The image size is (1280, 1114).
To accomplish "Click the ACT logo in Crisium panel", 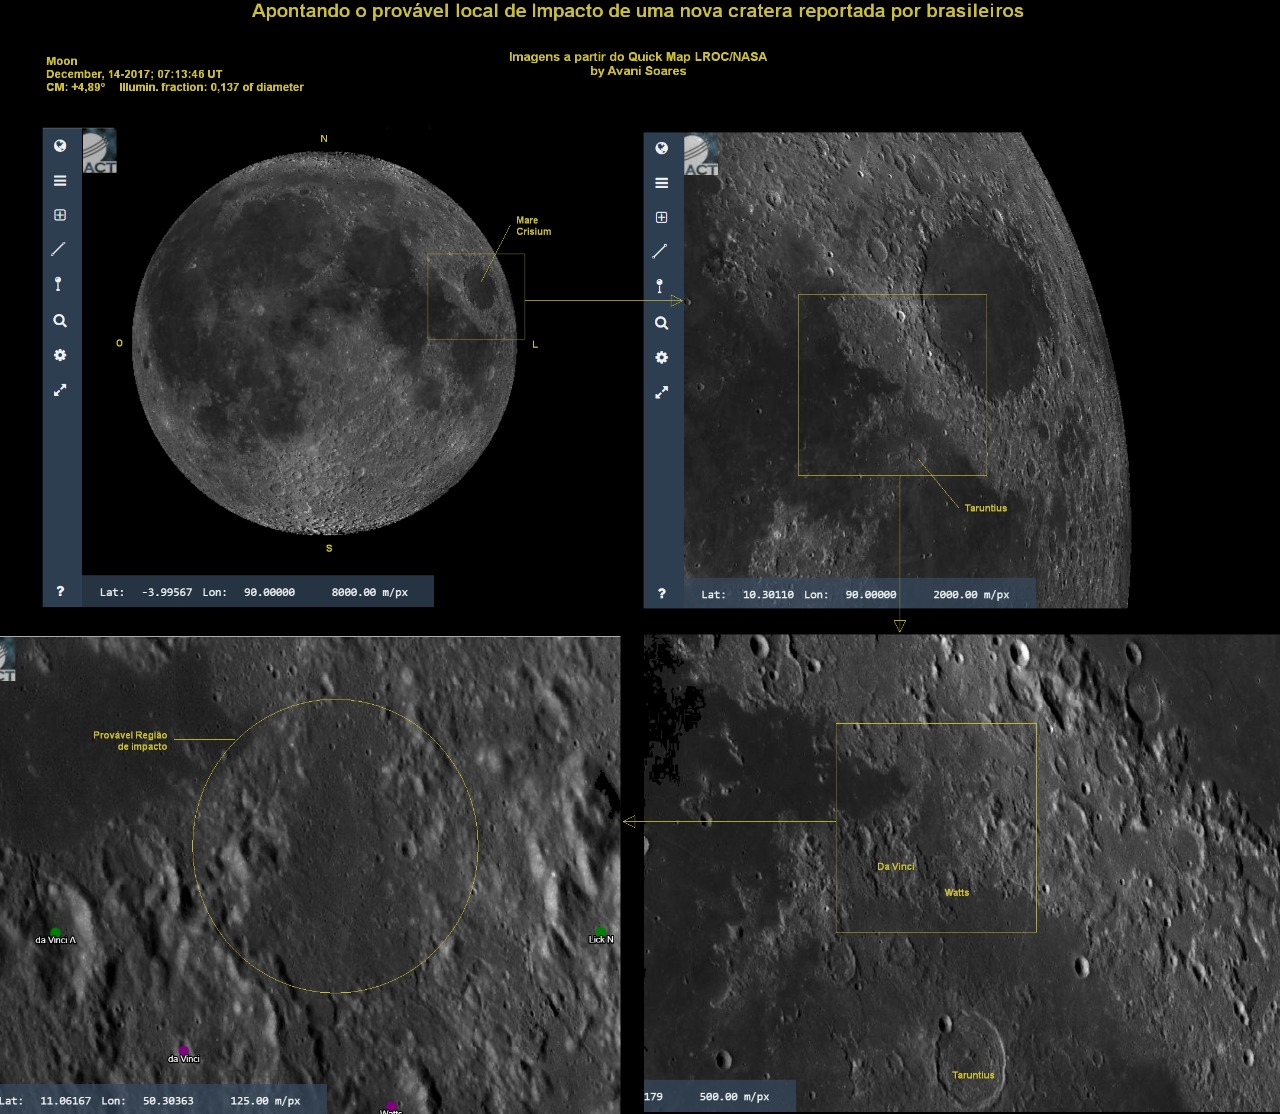I will (701, 154).
